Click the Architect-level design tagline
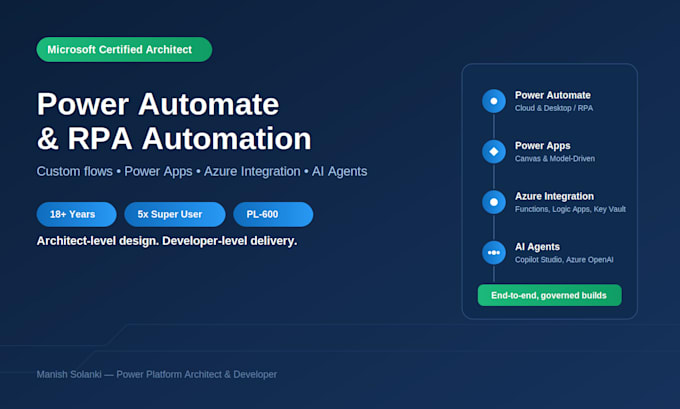Viewport: 680px width, 409px height. (167, 241)
